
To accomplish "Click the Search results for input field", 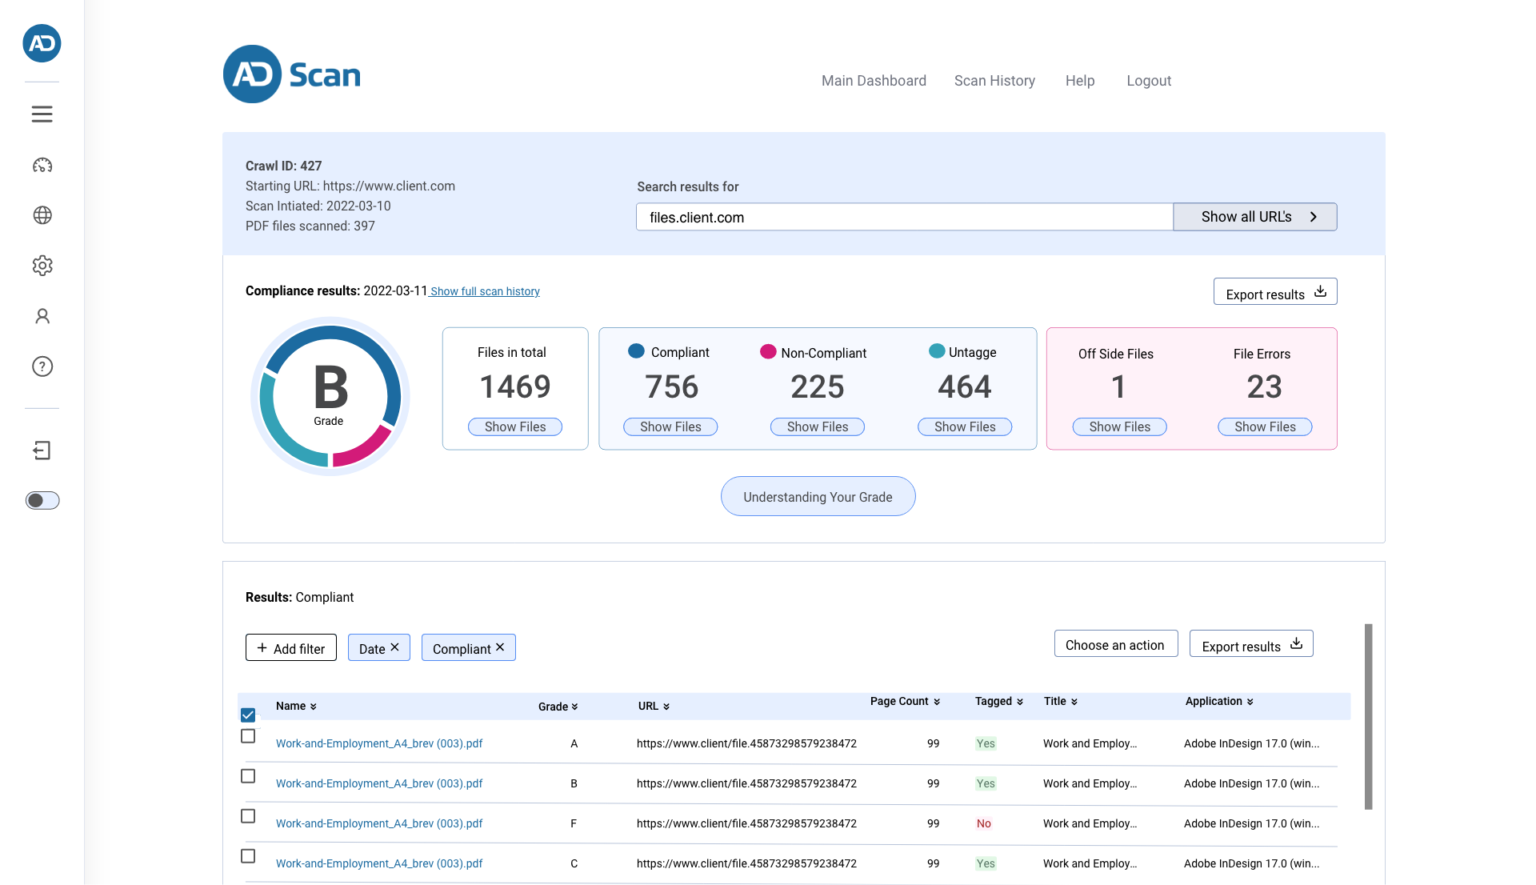I will tap(904, 217).
